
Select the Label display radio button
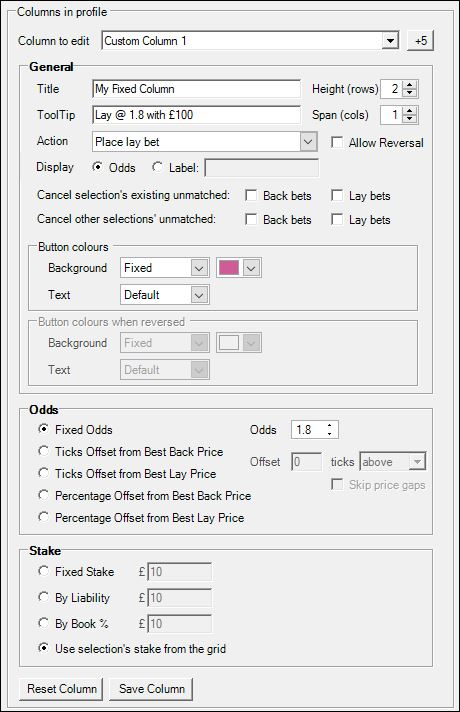(157, 167)
